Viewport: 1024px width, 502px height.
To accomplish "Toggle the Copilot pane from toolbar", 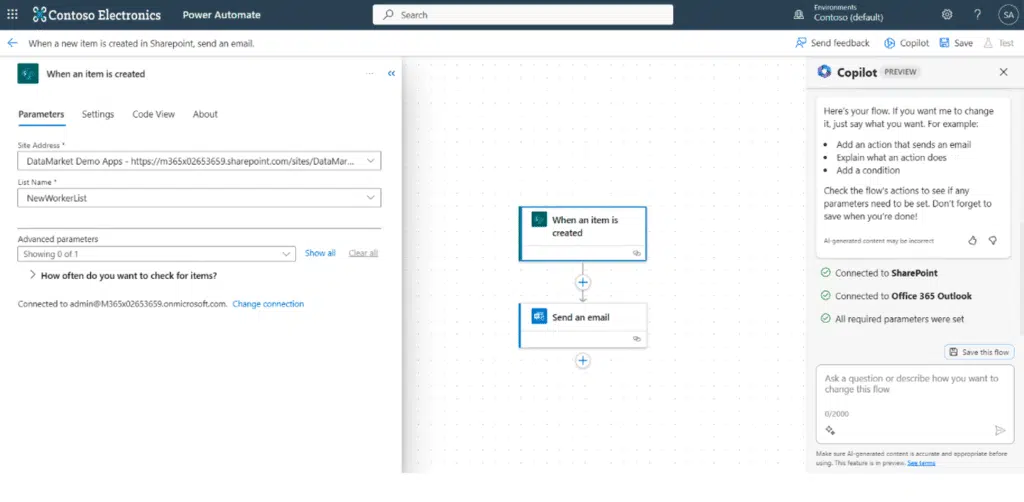I will 906,43.
